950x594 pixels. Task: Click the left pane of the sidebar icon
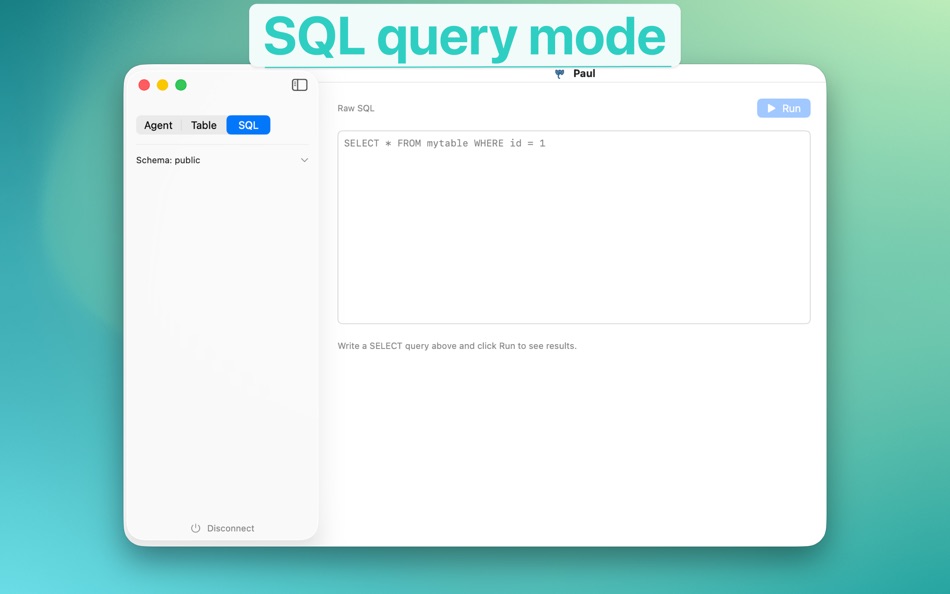point(296,84)
